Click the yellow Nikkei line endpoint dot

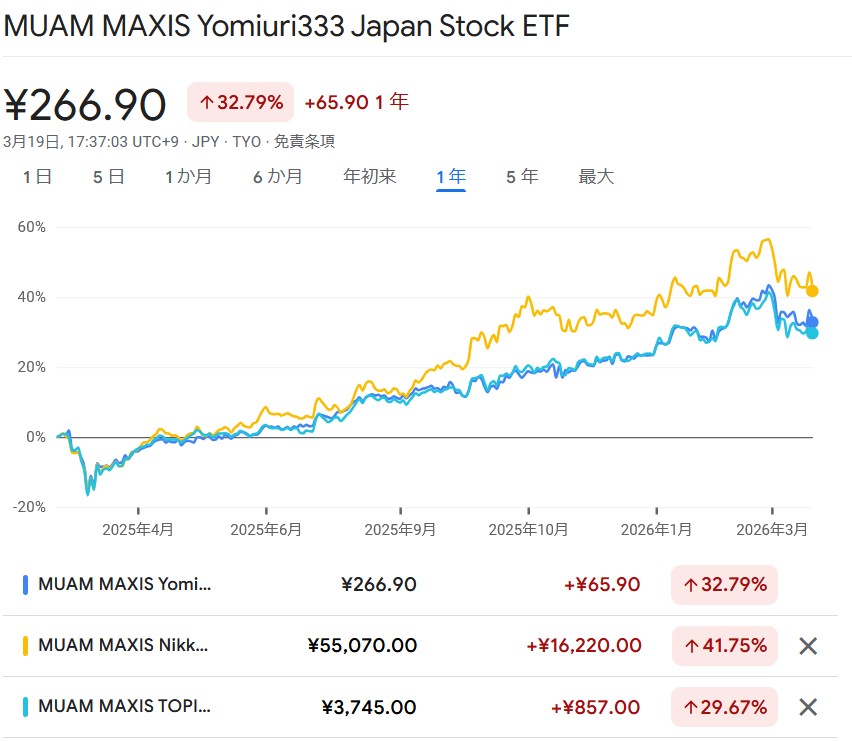(812, 291)
